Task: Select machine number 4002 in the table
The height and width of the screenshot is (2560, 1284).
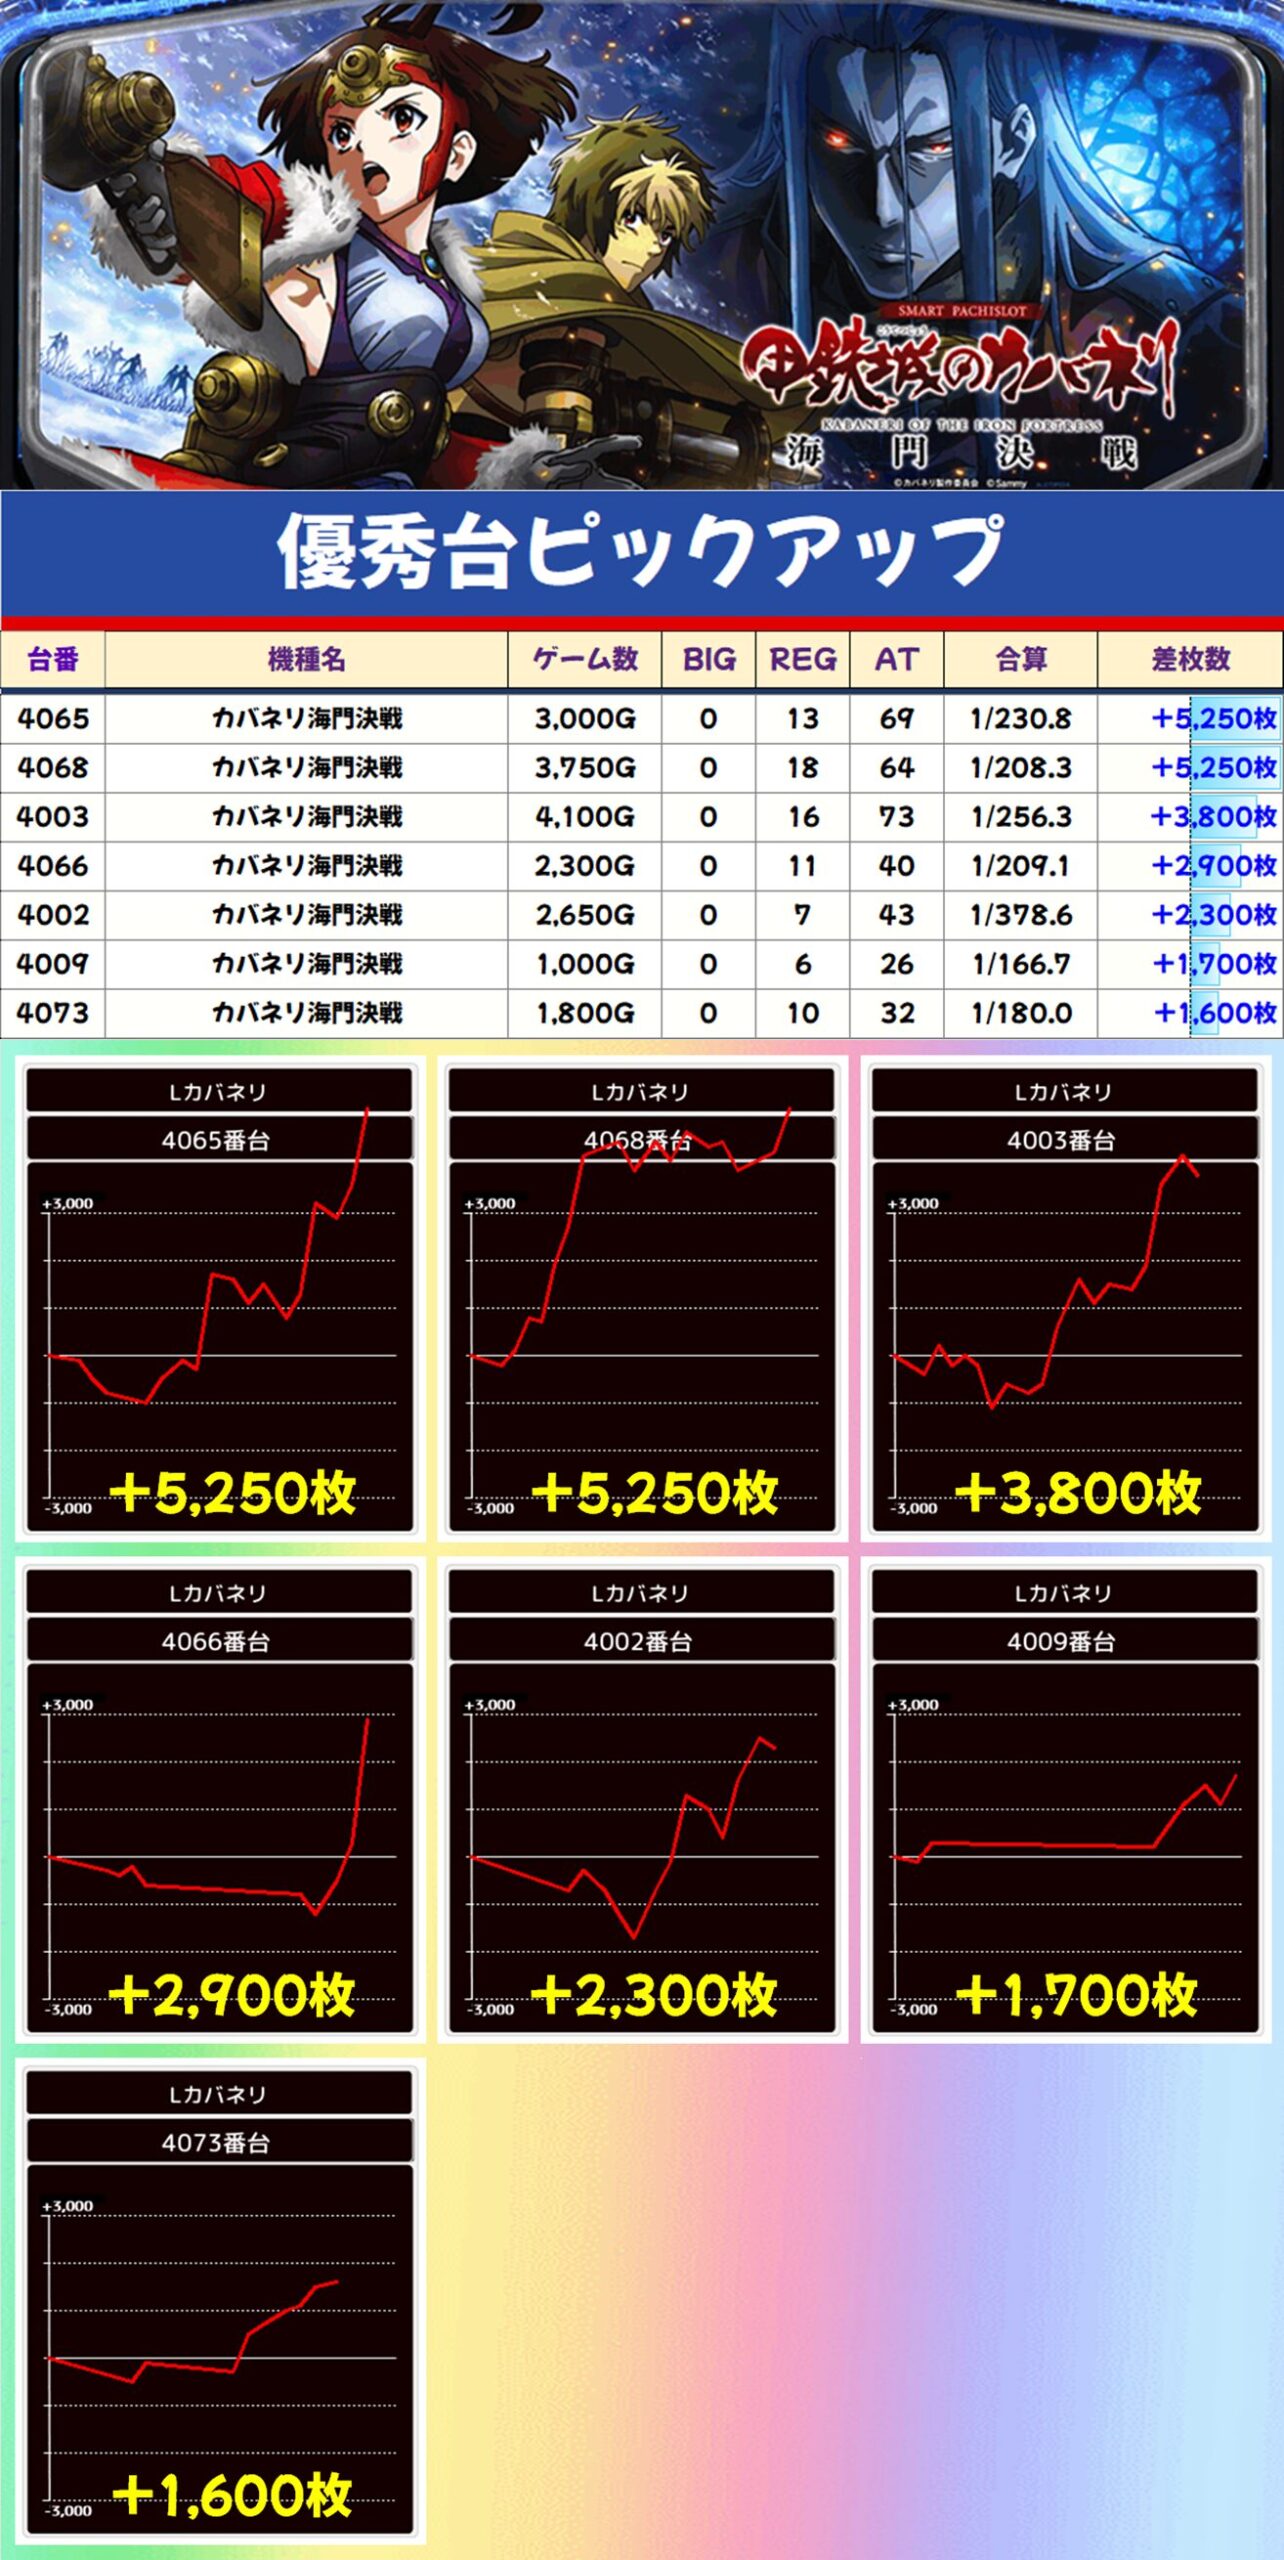Action: (53, 915)
